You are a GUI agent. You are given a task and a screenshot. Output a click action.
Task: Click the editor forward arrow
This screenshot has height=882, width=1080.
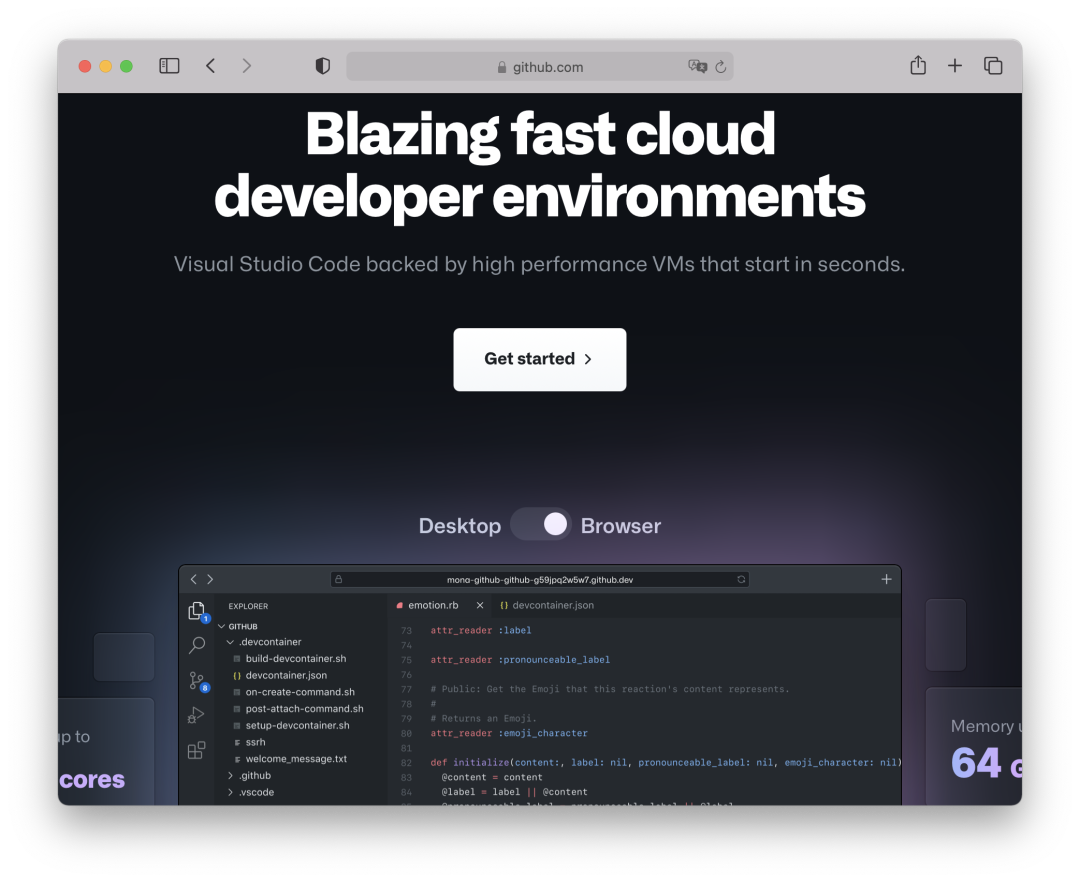tap(210, 580)
